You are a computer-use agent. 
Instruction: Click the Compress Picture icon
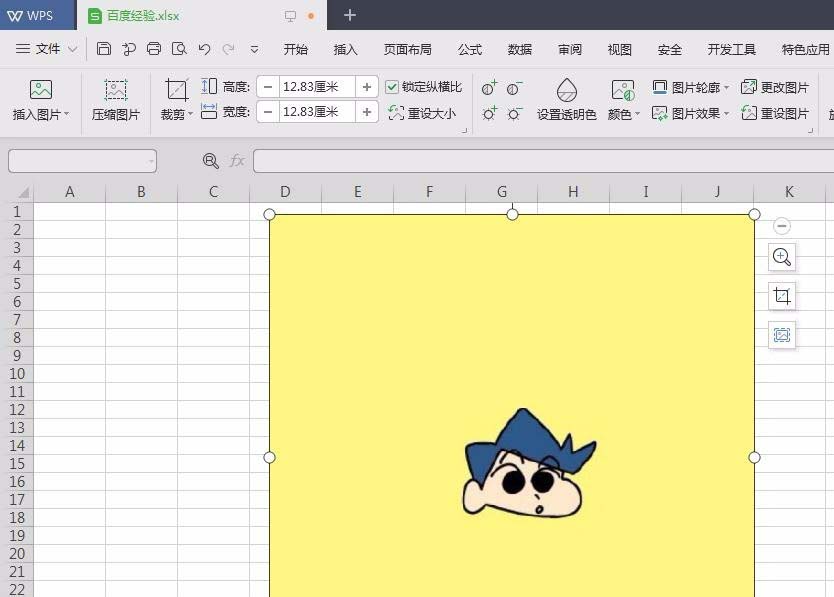point(115,89)
